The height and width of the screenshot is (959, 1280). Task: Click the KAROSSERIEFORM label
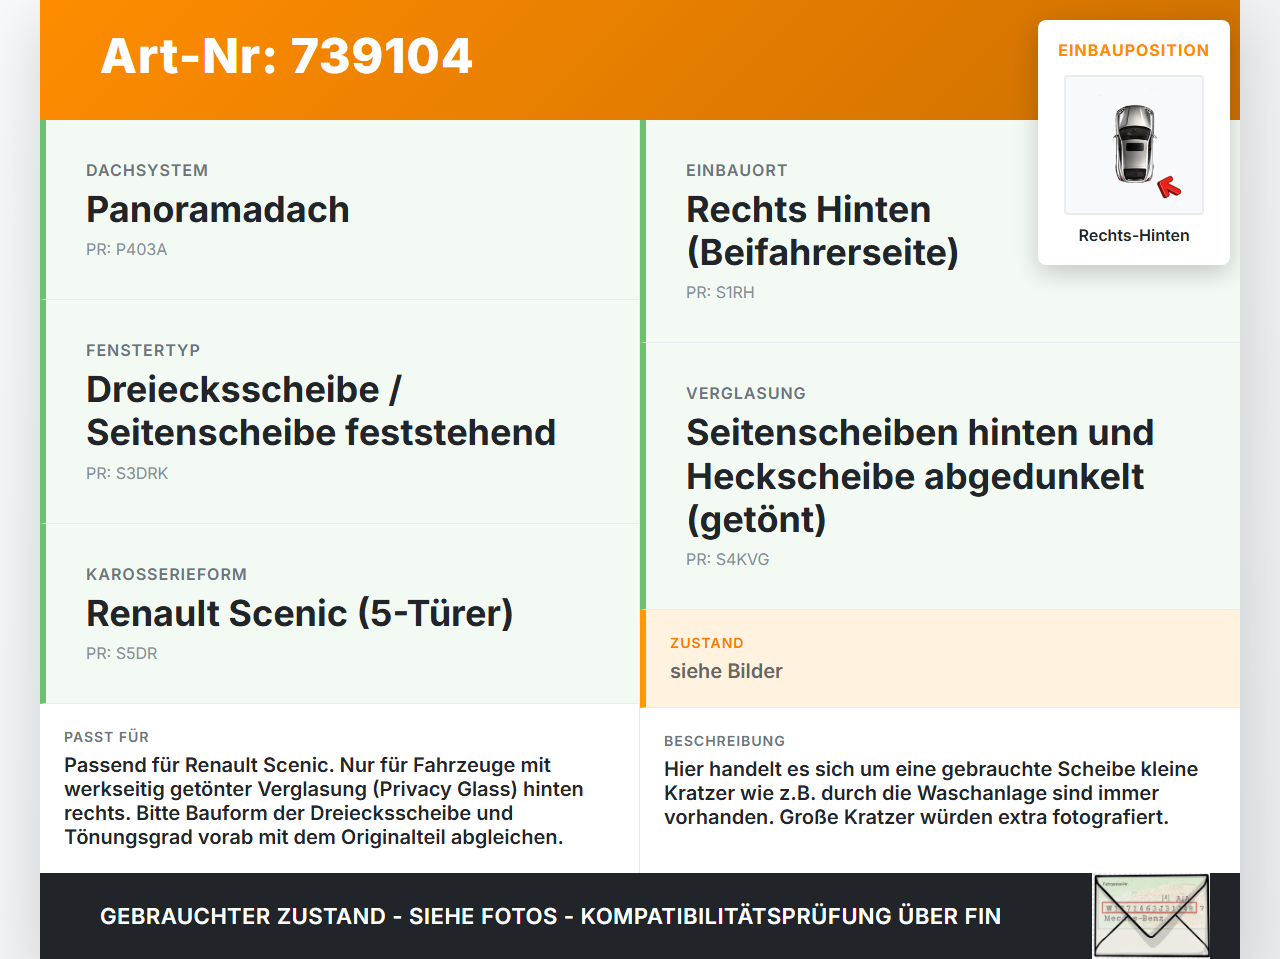pos(166,575)
